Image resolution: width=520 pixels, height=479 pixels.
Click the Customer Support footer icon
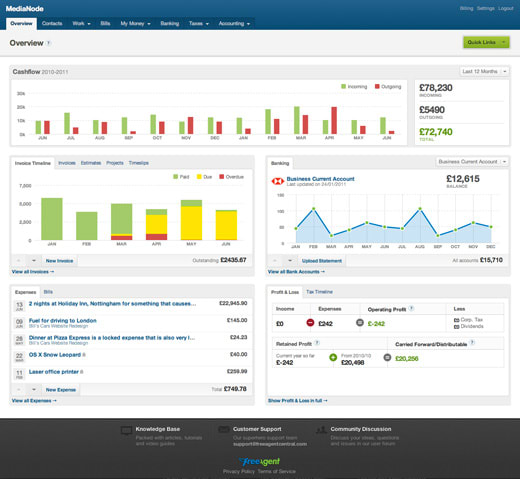tap(224, 430)
